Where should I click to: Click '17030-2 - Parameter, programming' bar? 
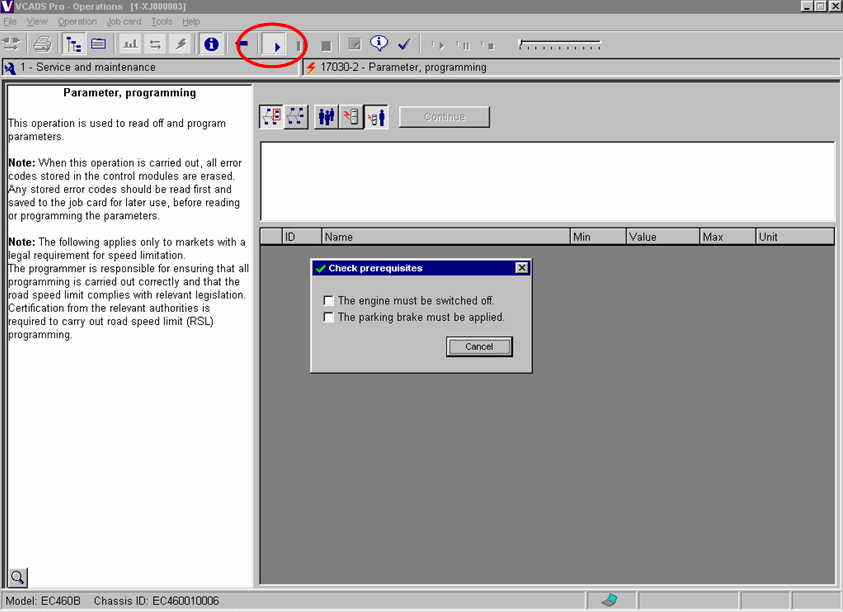571,67
